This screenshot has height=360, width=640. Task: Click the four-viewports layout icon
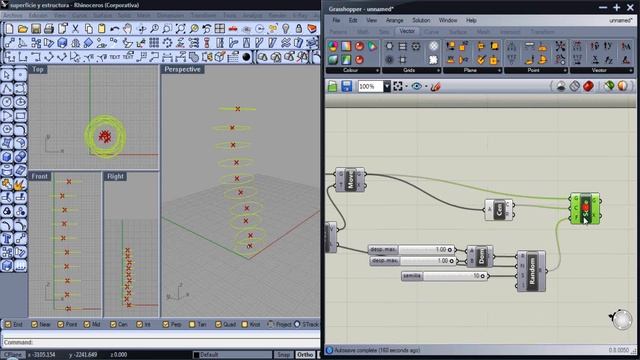[220, 29]
